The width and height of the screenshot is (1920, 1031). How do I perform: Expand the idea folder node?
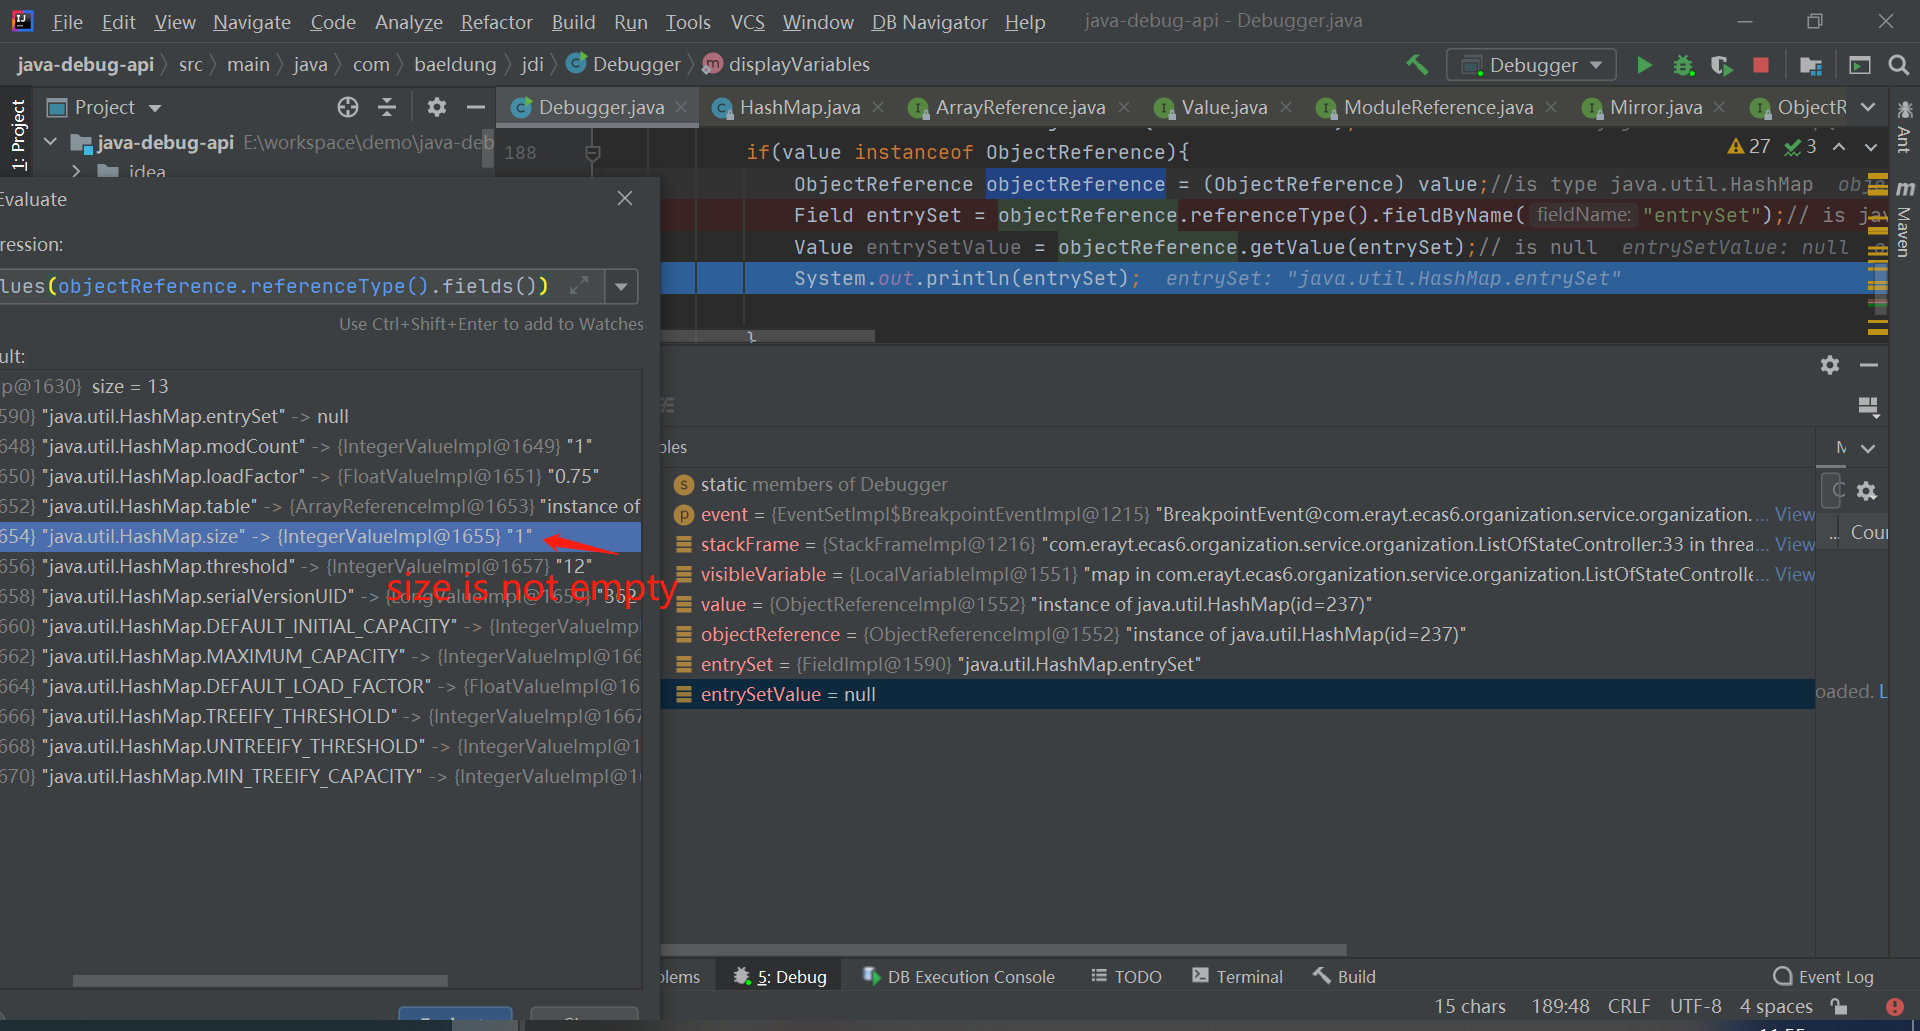76,171
